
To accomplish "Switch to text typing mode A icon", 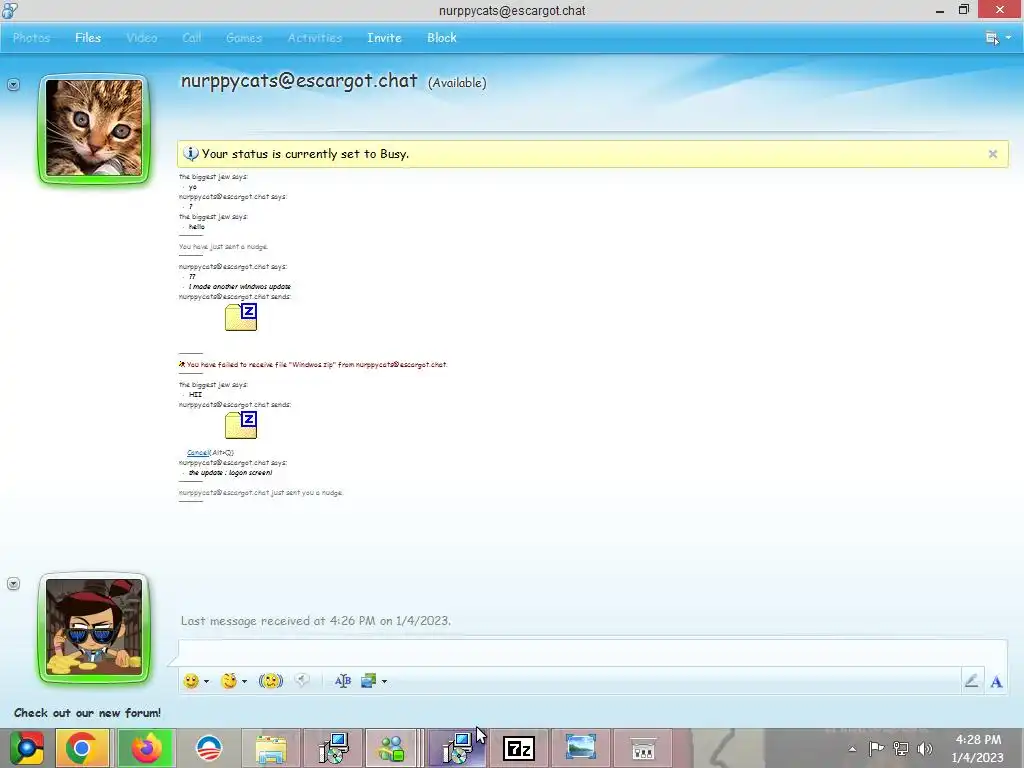I will 996,682.
